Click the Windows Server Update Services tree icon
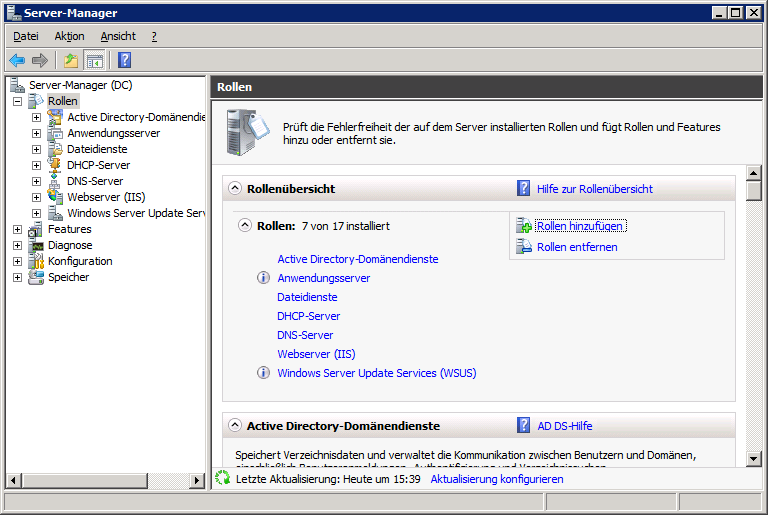Image resolution: width=768 pixels, height=515 pixels. pos(55,213)
